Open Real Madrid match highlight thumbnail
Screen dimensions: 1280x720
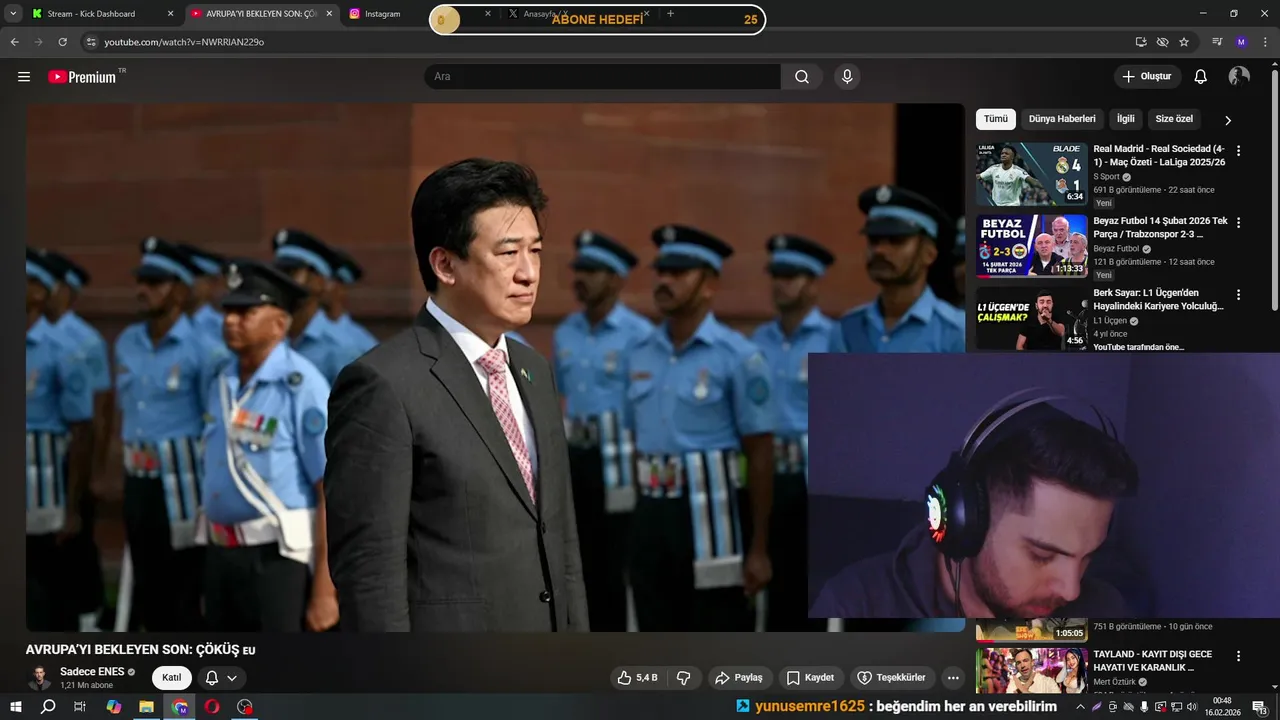[1032, 174]
